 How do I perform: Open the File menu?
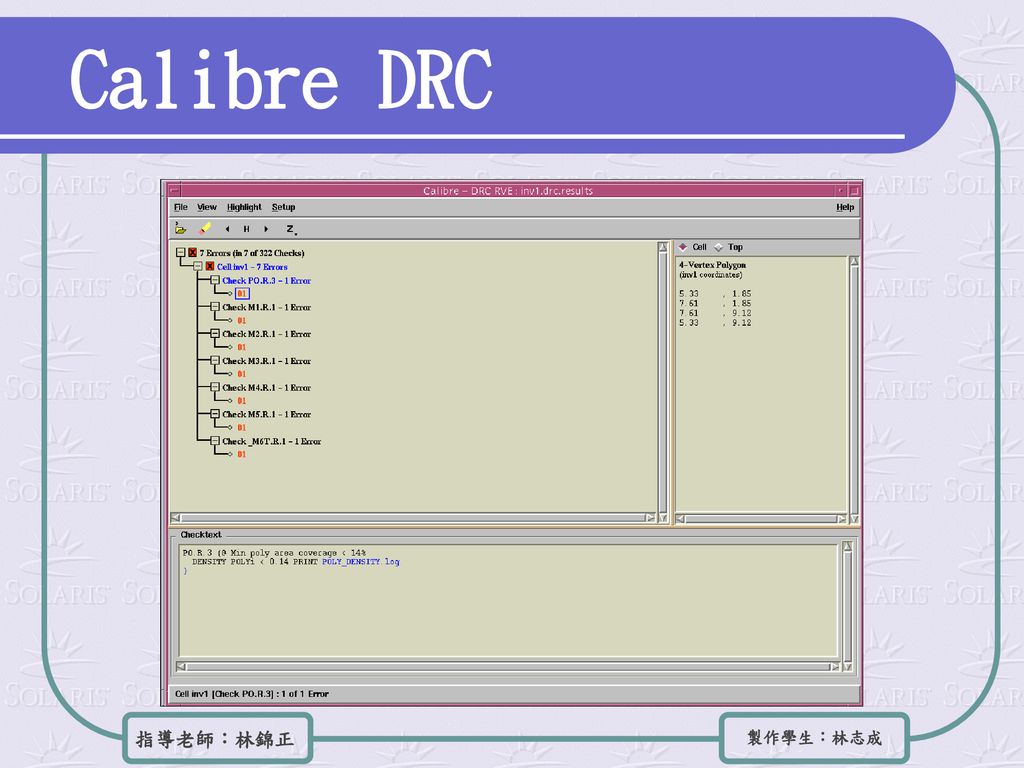tap(181, 207)
